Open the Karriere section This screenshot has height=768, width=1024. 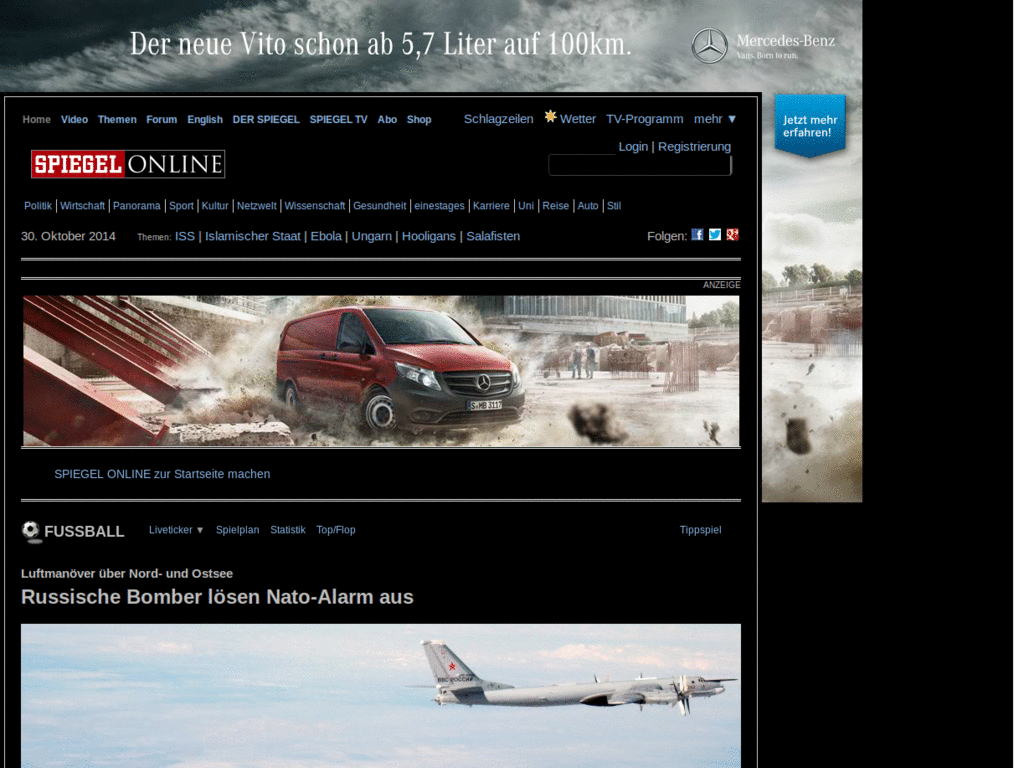click(x=491, y=206)
